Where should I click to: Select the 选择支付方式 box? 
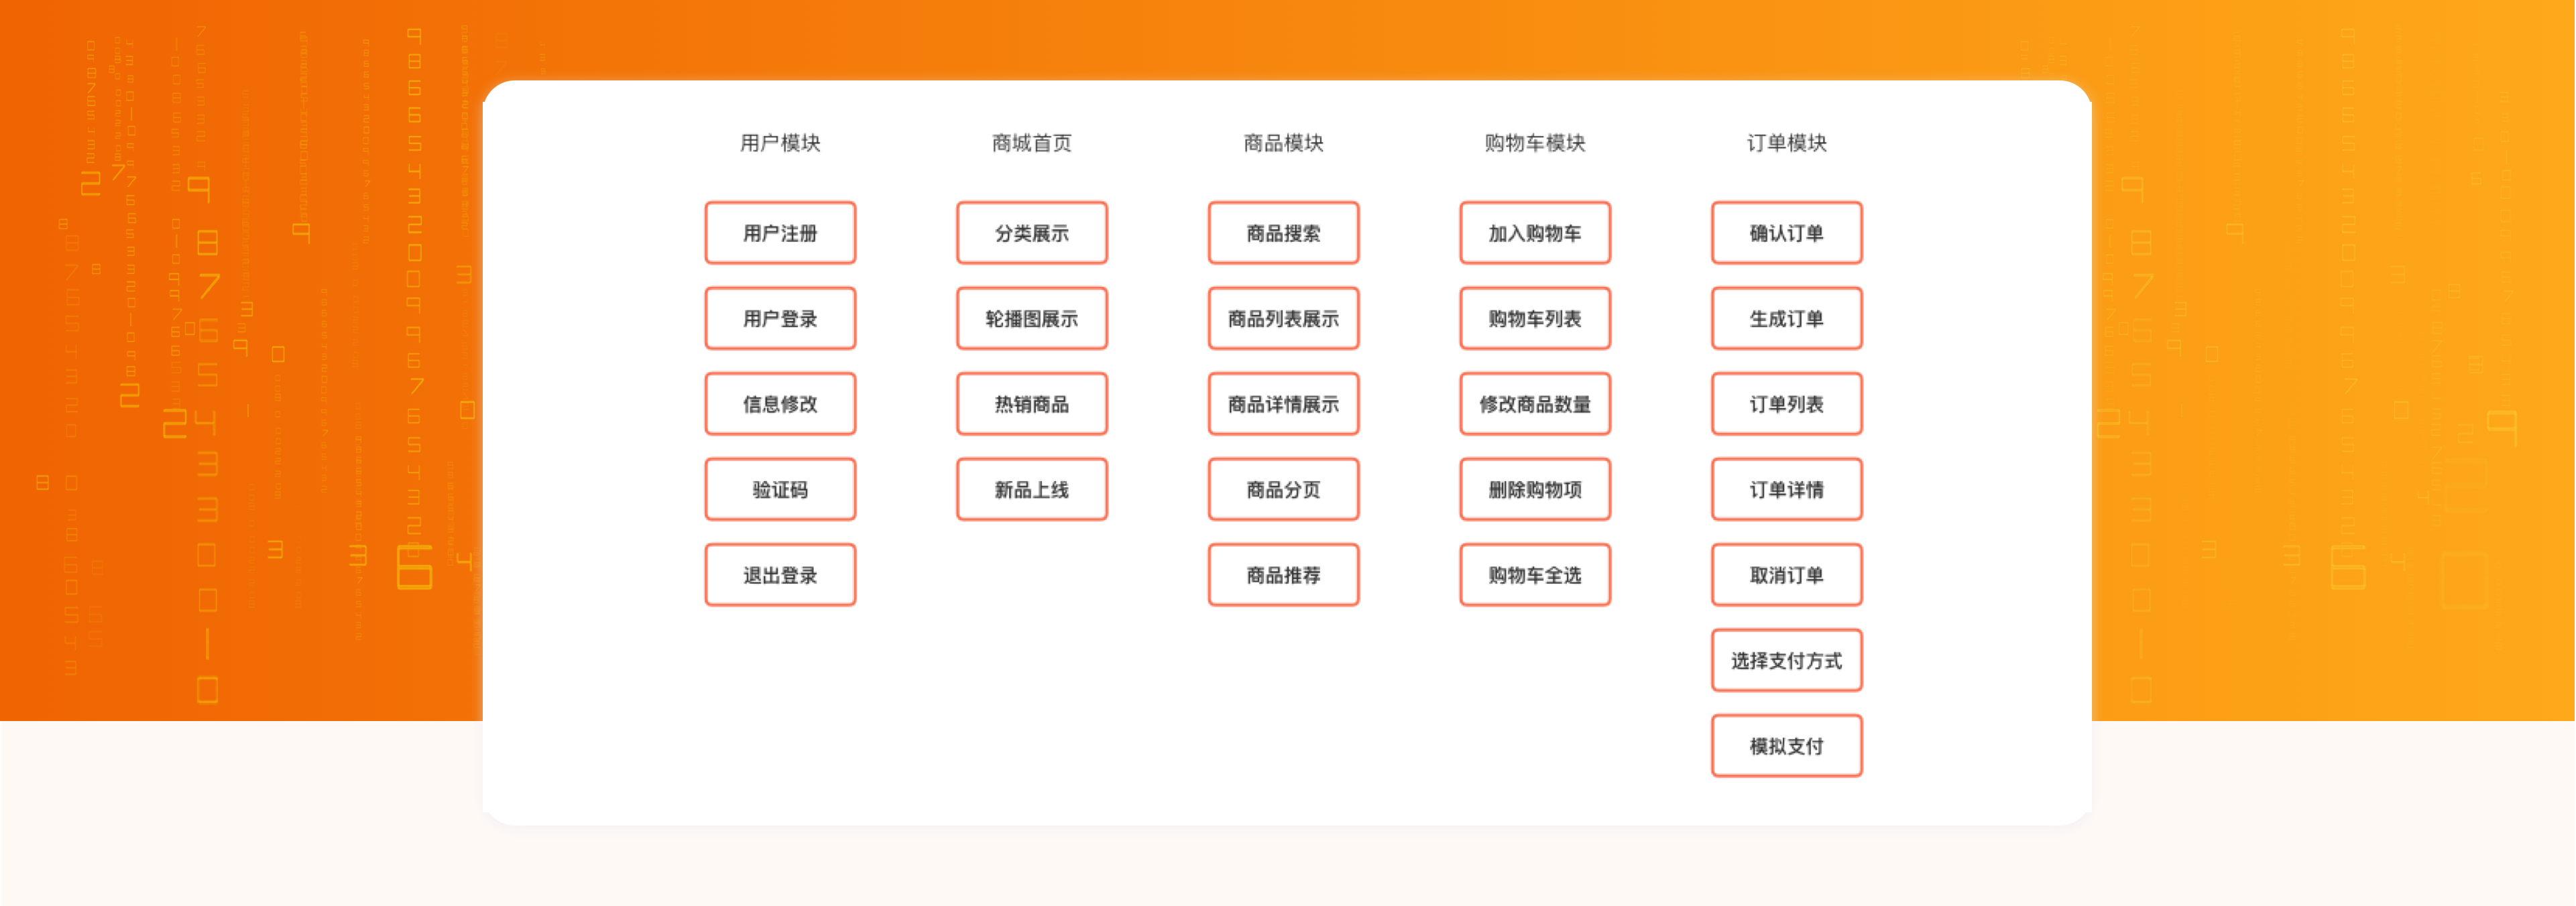pos(1787,660)
